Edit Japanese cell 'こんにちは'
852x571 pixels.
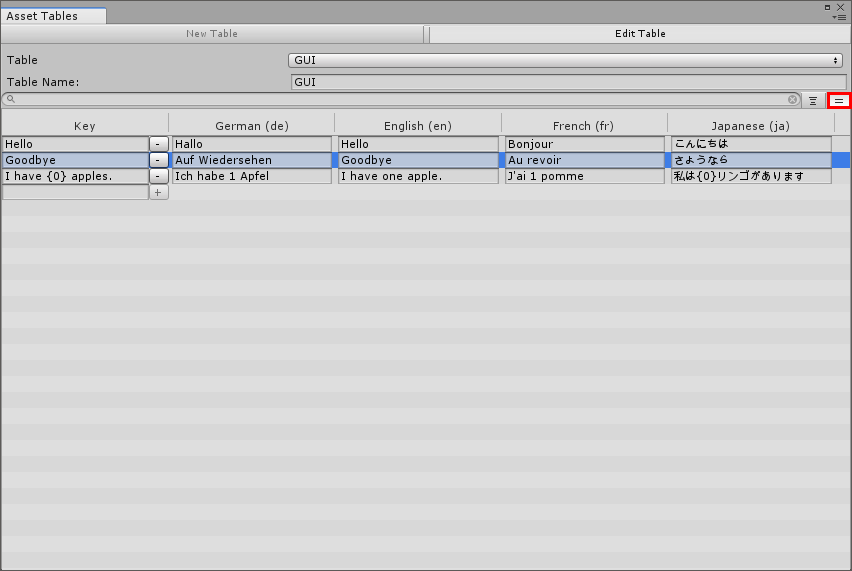751,144
